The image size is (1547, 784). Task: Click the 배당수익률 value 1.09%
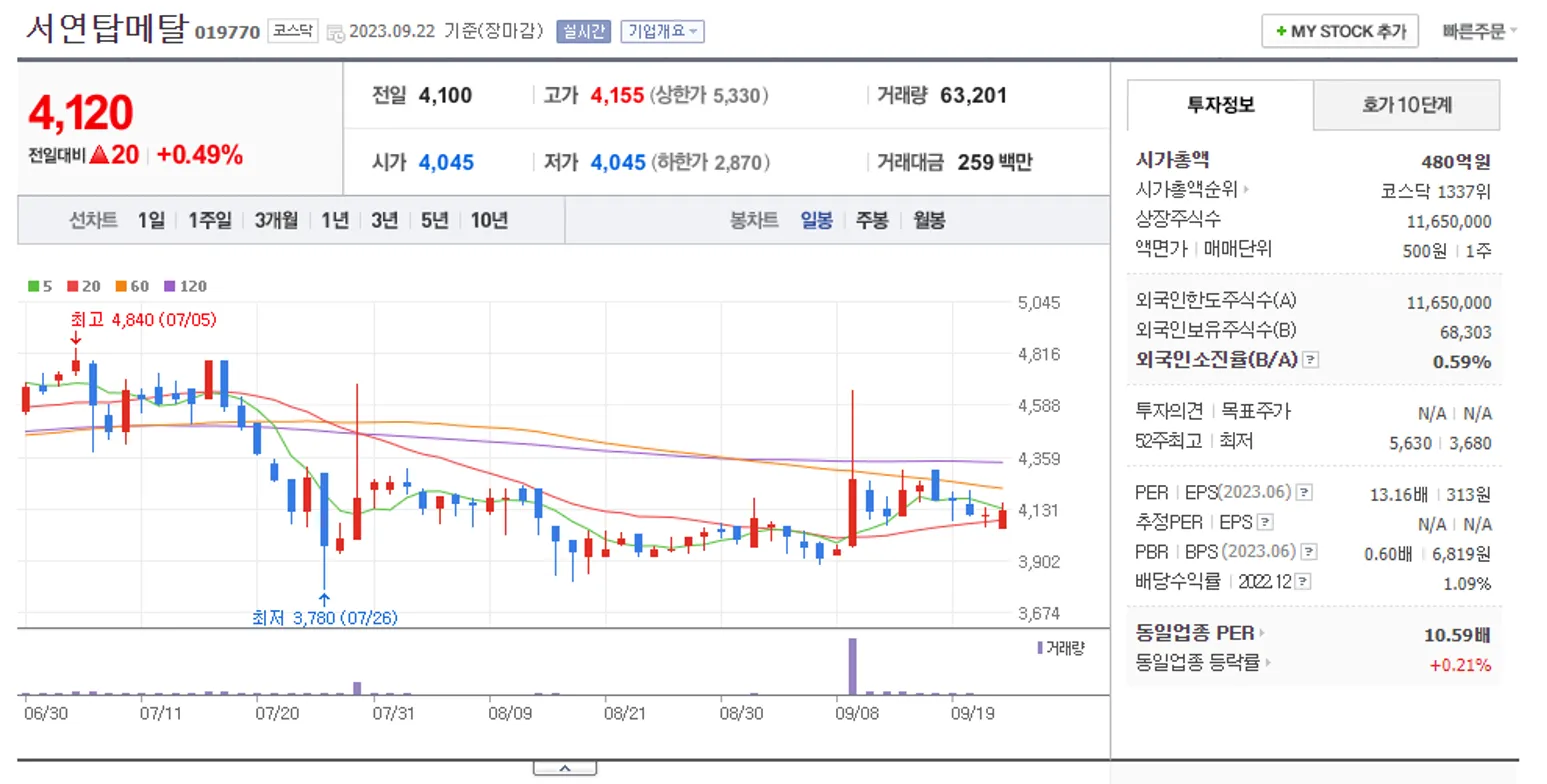pyautogui.click(x=1467, y=583)
